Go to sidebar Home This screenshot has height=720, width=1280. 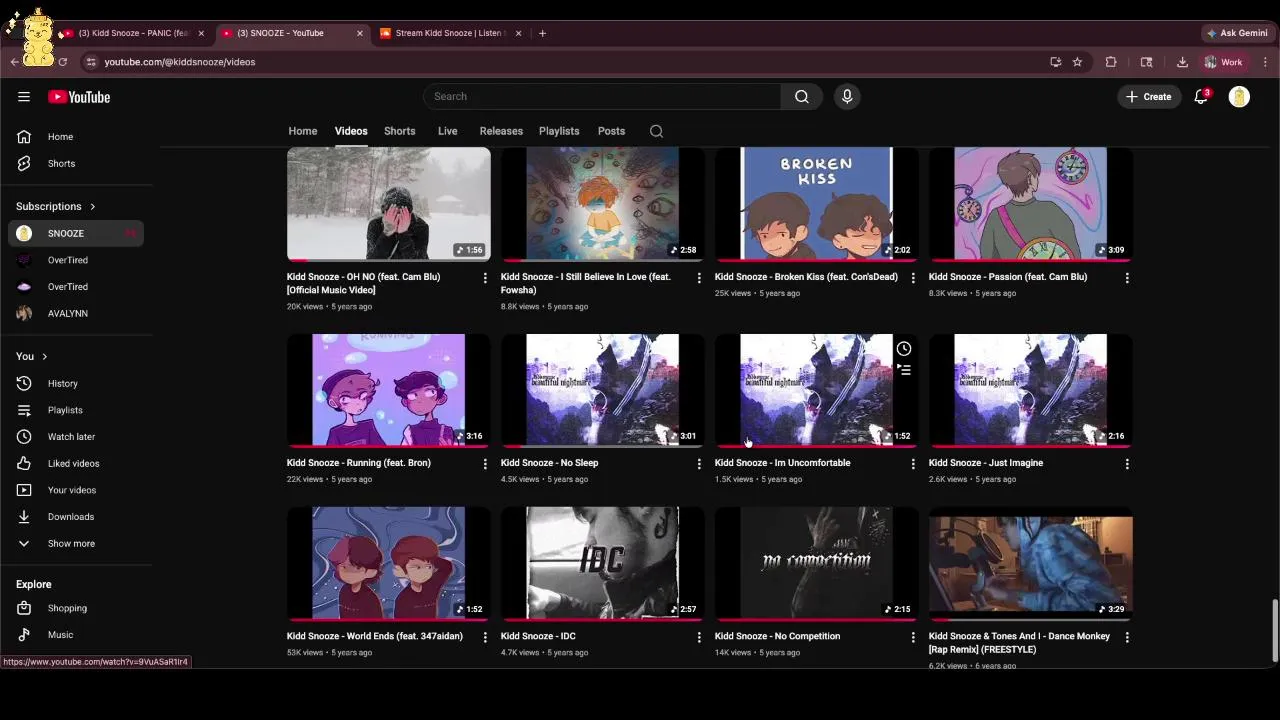[76, 137]
